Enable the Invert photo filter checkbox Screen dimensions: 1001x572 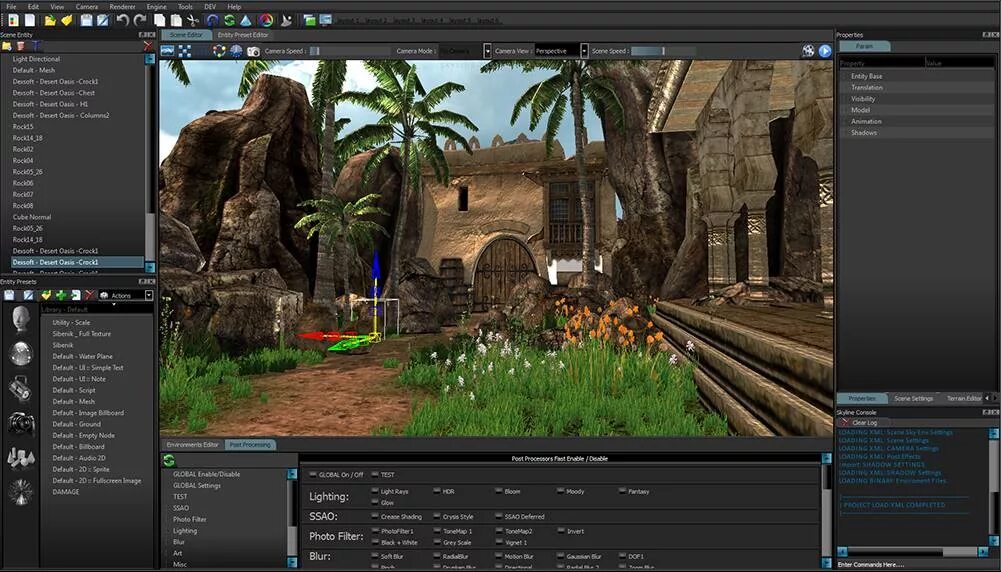click(561, 531)
